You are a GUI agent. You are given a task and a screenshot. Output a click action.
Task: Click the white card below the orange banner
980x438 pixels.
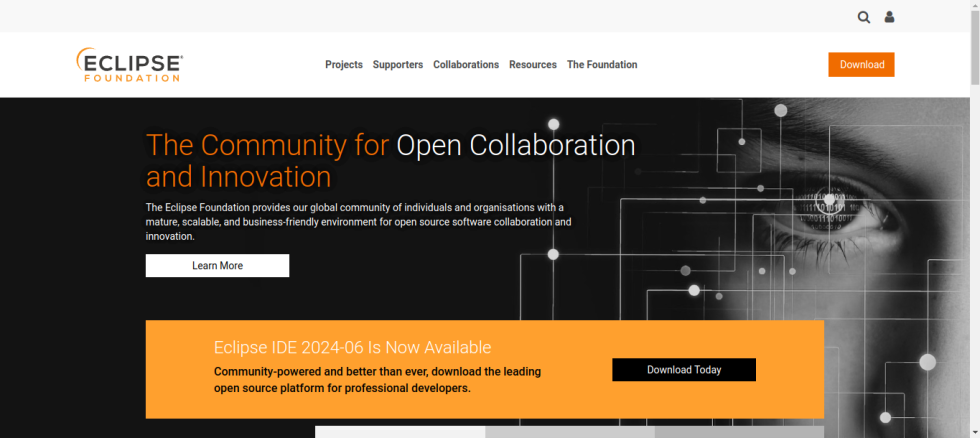(x=400, y=432)
